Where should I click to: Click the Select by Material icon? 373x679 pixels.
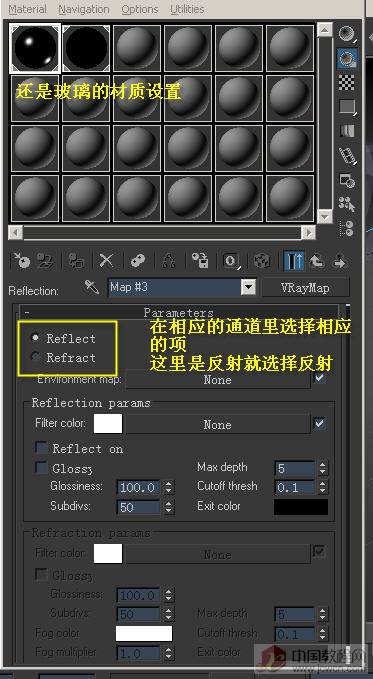click(347, 204)
